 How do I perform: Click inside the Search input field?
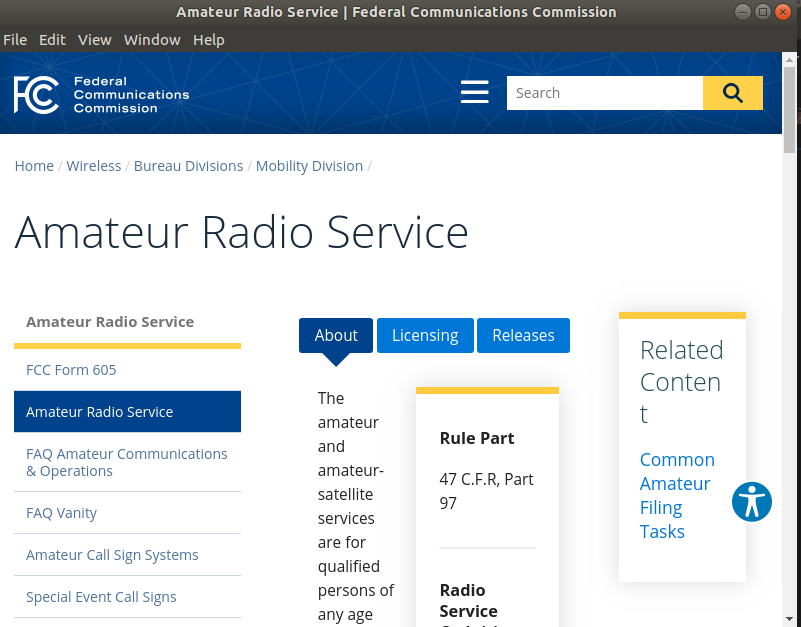[x=605, y=93]
